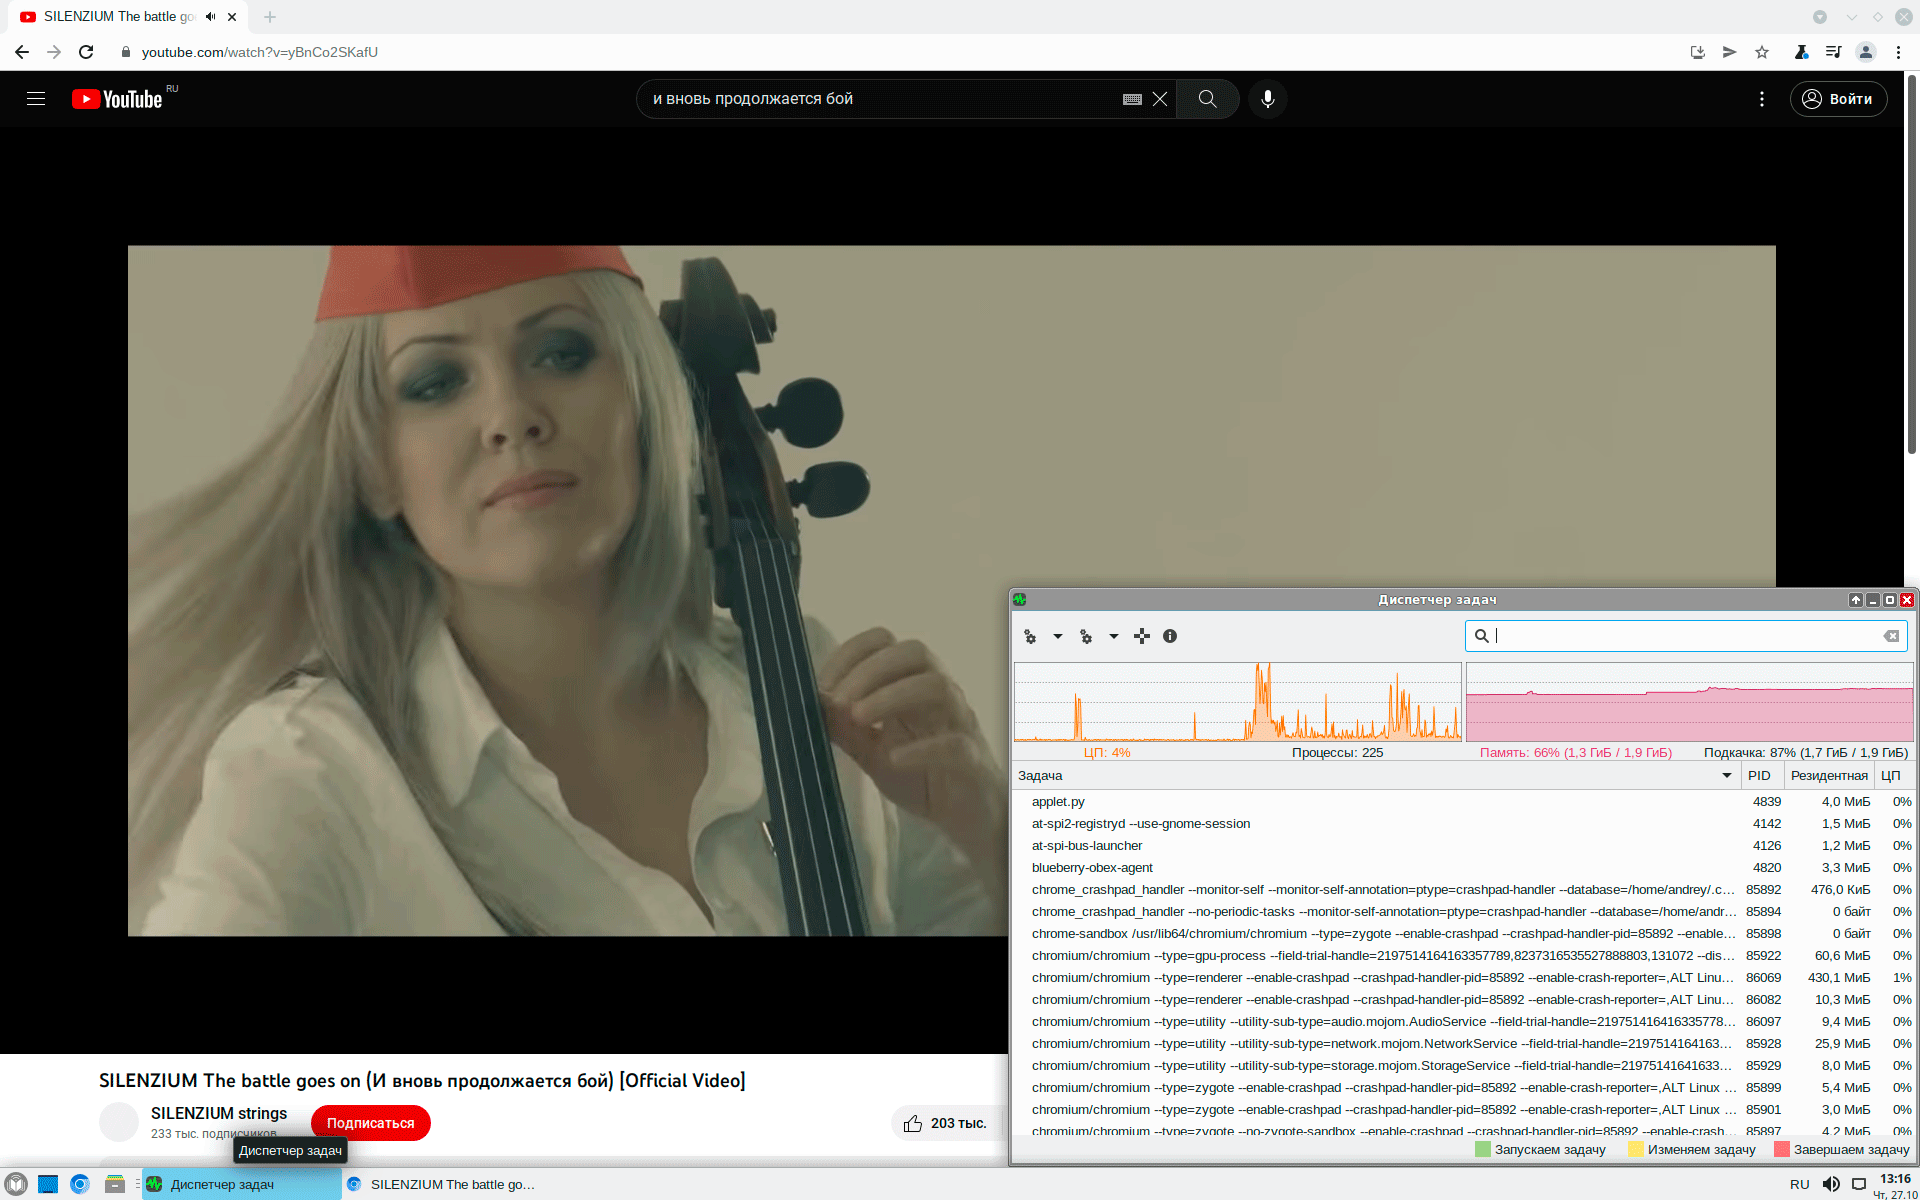Viewport: 1920px width, 1200px height.
Task: Click the red Подписаться subscribe button
Action: [x=370, y=1123]
